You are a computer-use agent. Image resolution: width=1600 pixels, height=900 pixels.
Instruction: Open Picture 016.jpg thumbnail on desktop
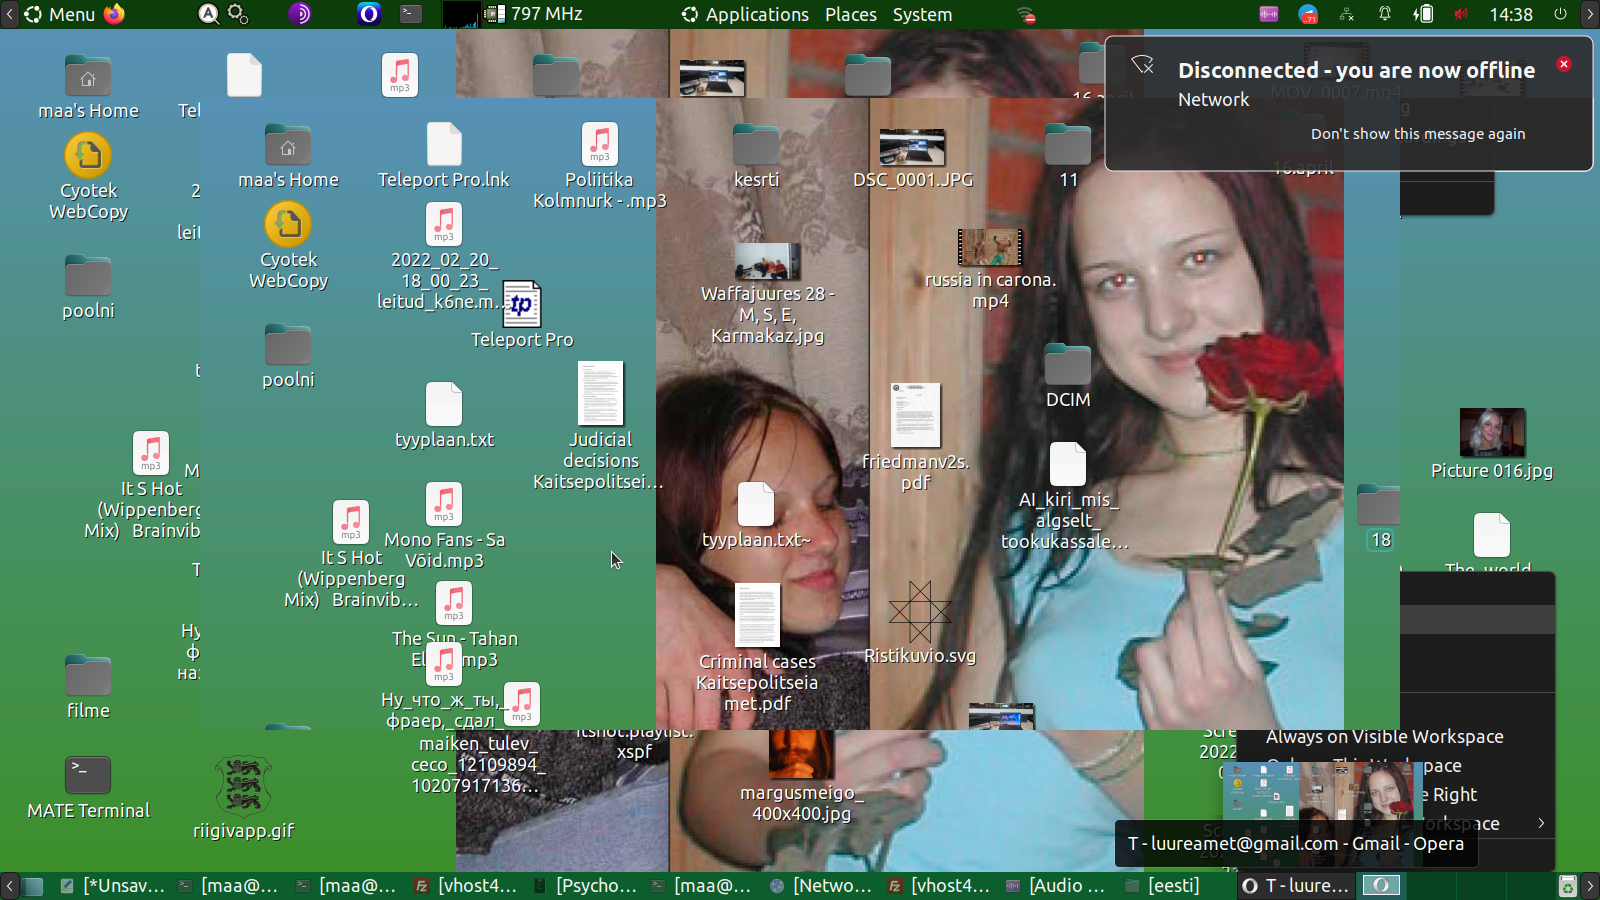[x=1491, y=433]
